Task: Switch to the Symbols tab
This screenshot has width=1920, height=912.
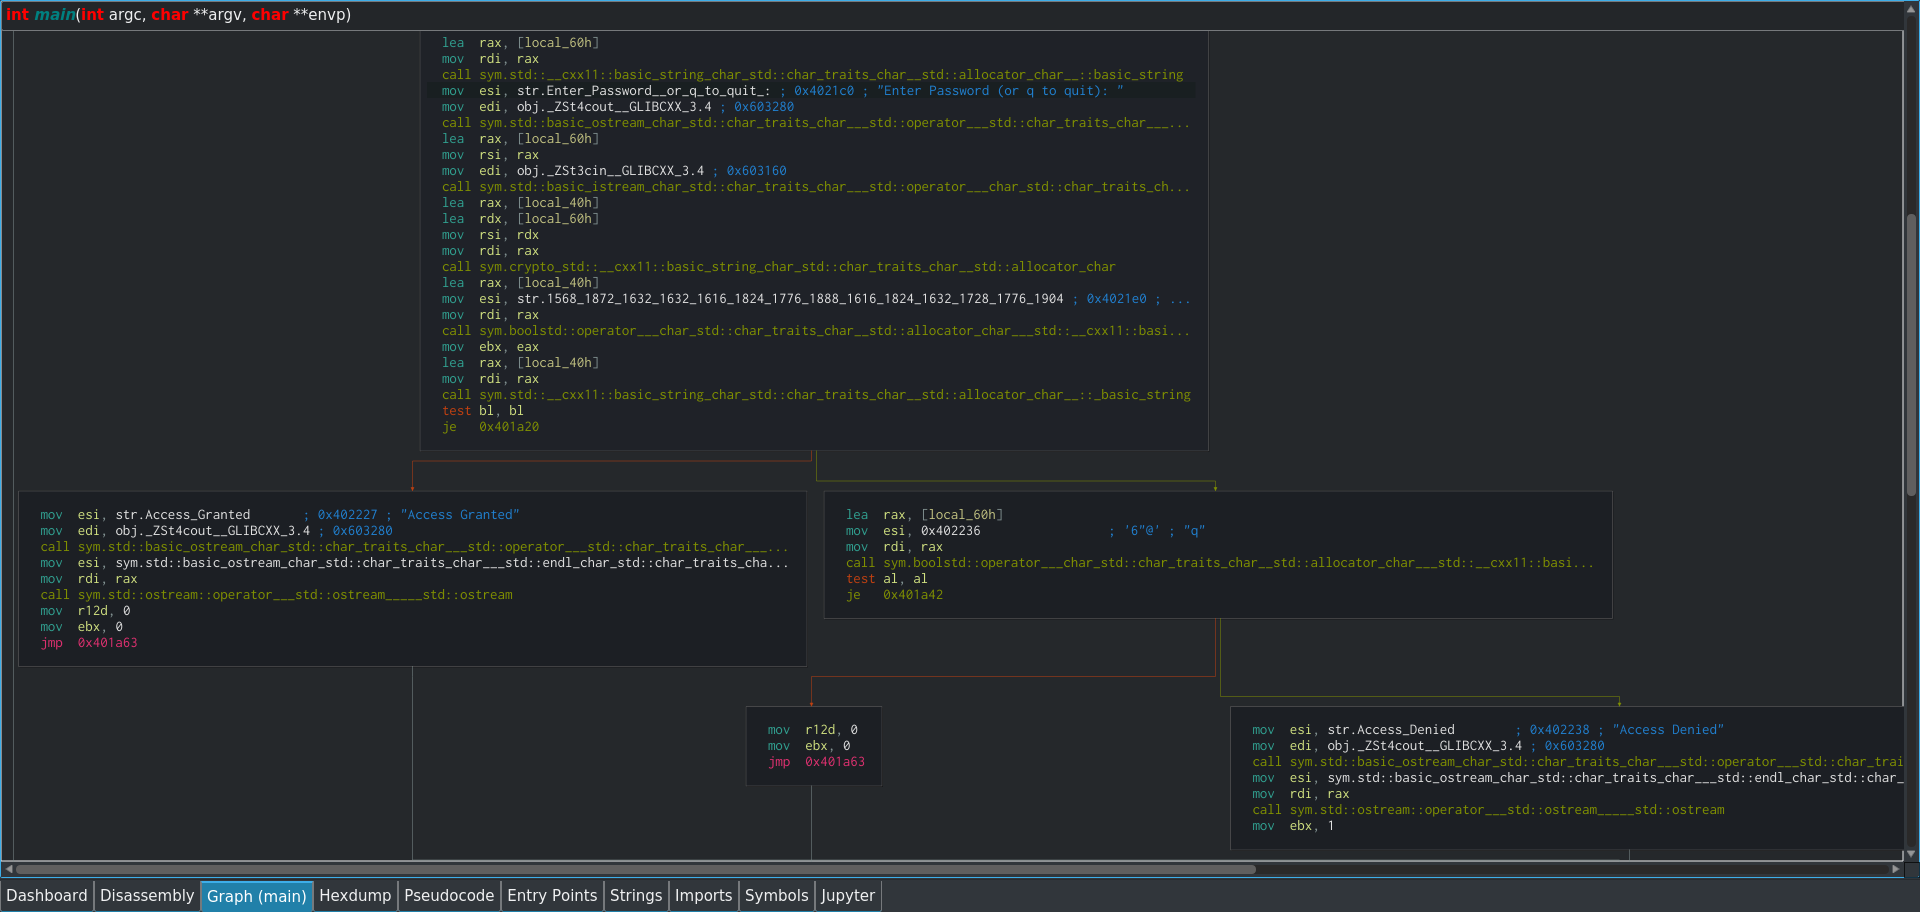Action: pyautogui.click(x=777, y=896)
